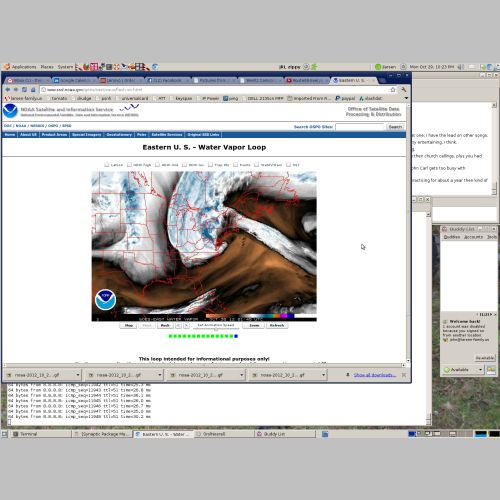Viewport: 500px width, 500px height.
Task: Expand the bookmarks bar overflow arrow
Action: pos(406,98)
